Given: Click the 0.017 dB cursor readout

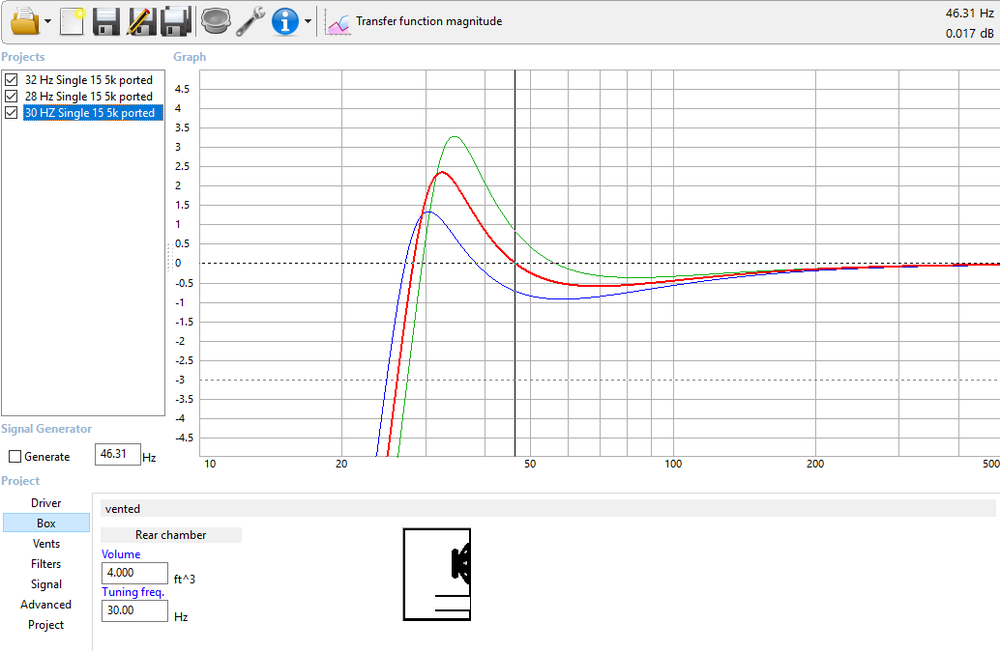Looking at the screenshot, I should (x=969, y=33).
